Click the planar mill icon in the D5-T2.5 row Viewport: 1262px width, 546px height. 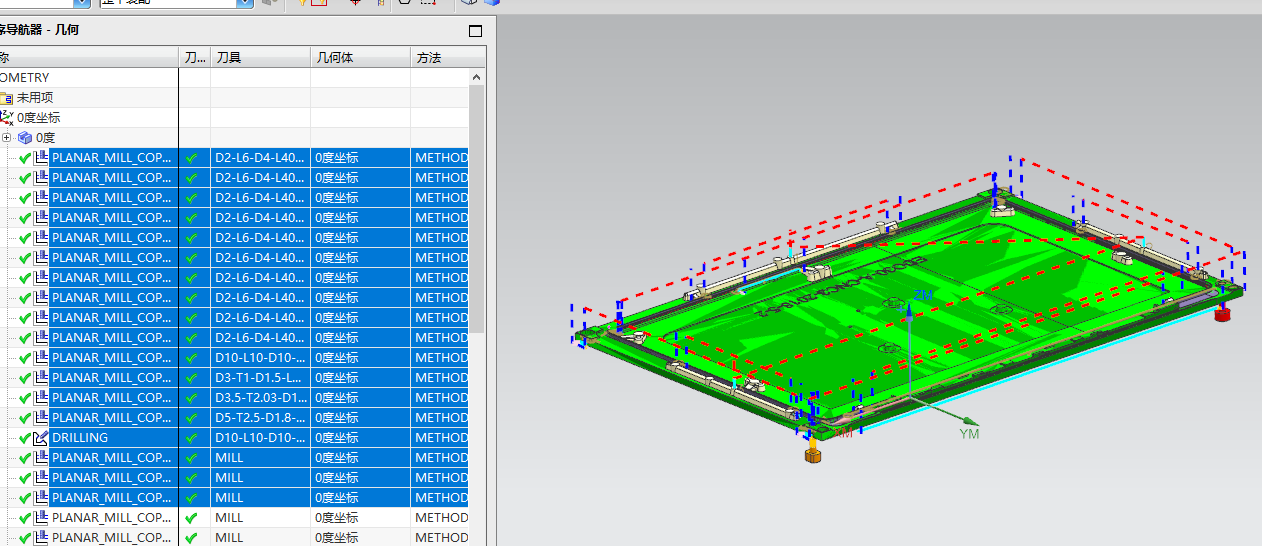coord(41,418)
